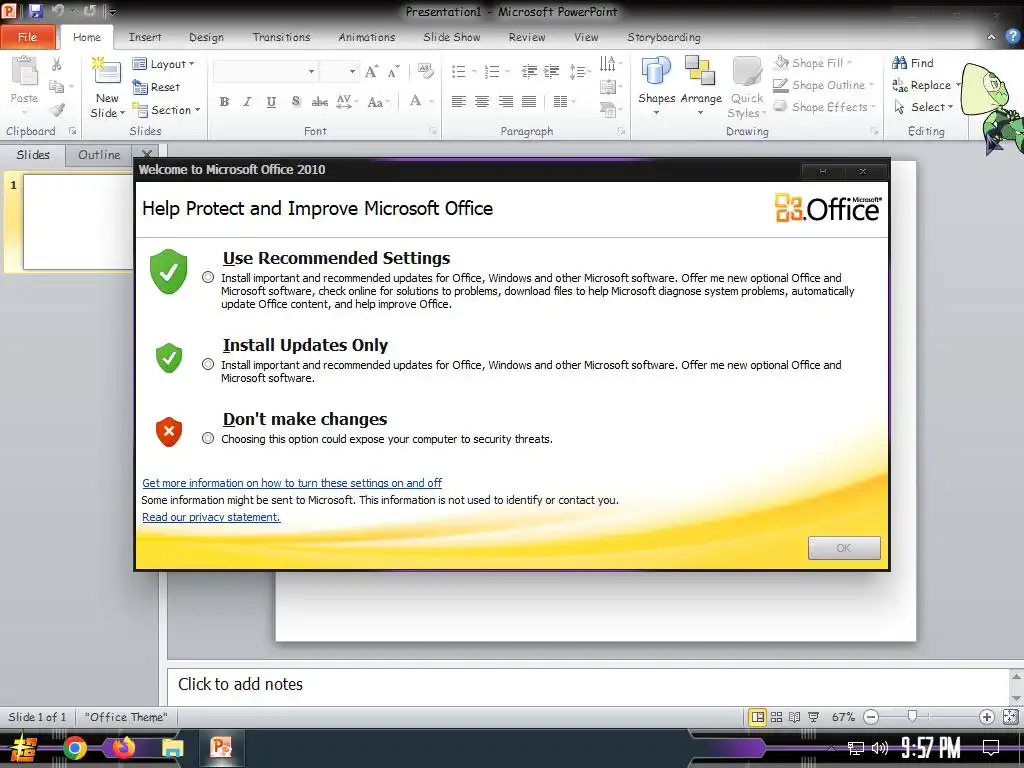This screenshot has width=1024, height=768.
Task: Open the Shape Effects dropdown
Action: pyautogui.click(x=824, y=107)
